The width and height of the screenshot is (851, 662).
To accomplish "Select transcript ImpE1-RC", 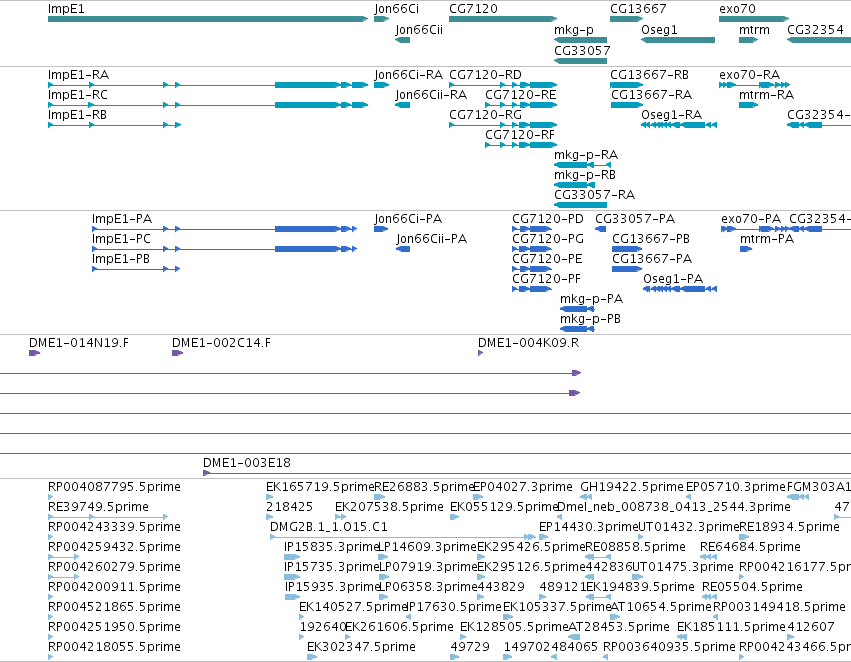I will tap(208, 105).
